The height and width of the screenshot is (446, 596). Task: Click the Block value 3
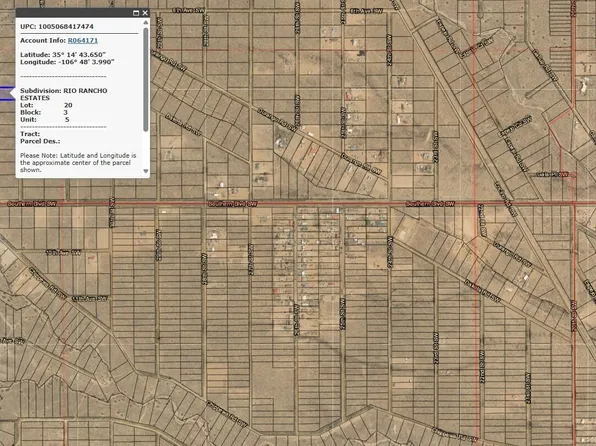point(65,113)
